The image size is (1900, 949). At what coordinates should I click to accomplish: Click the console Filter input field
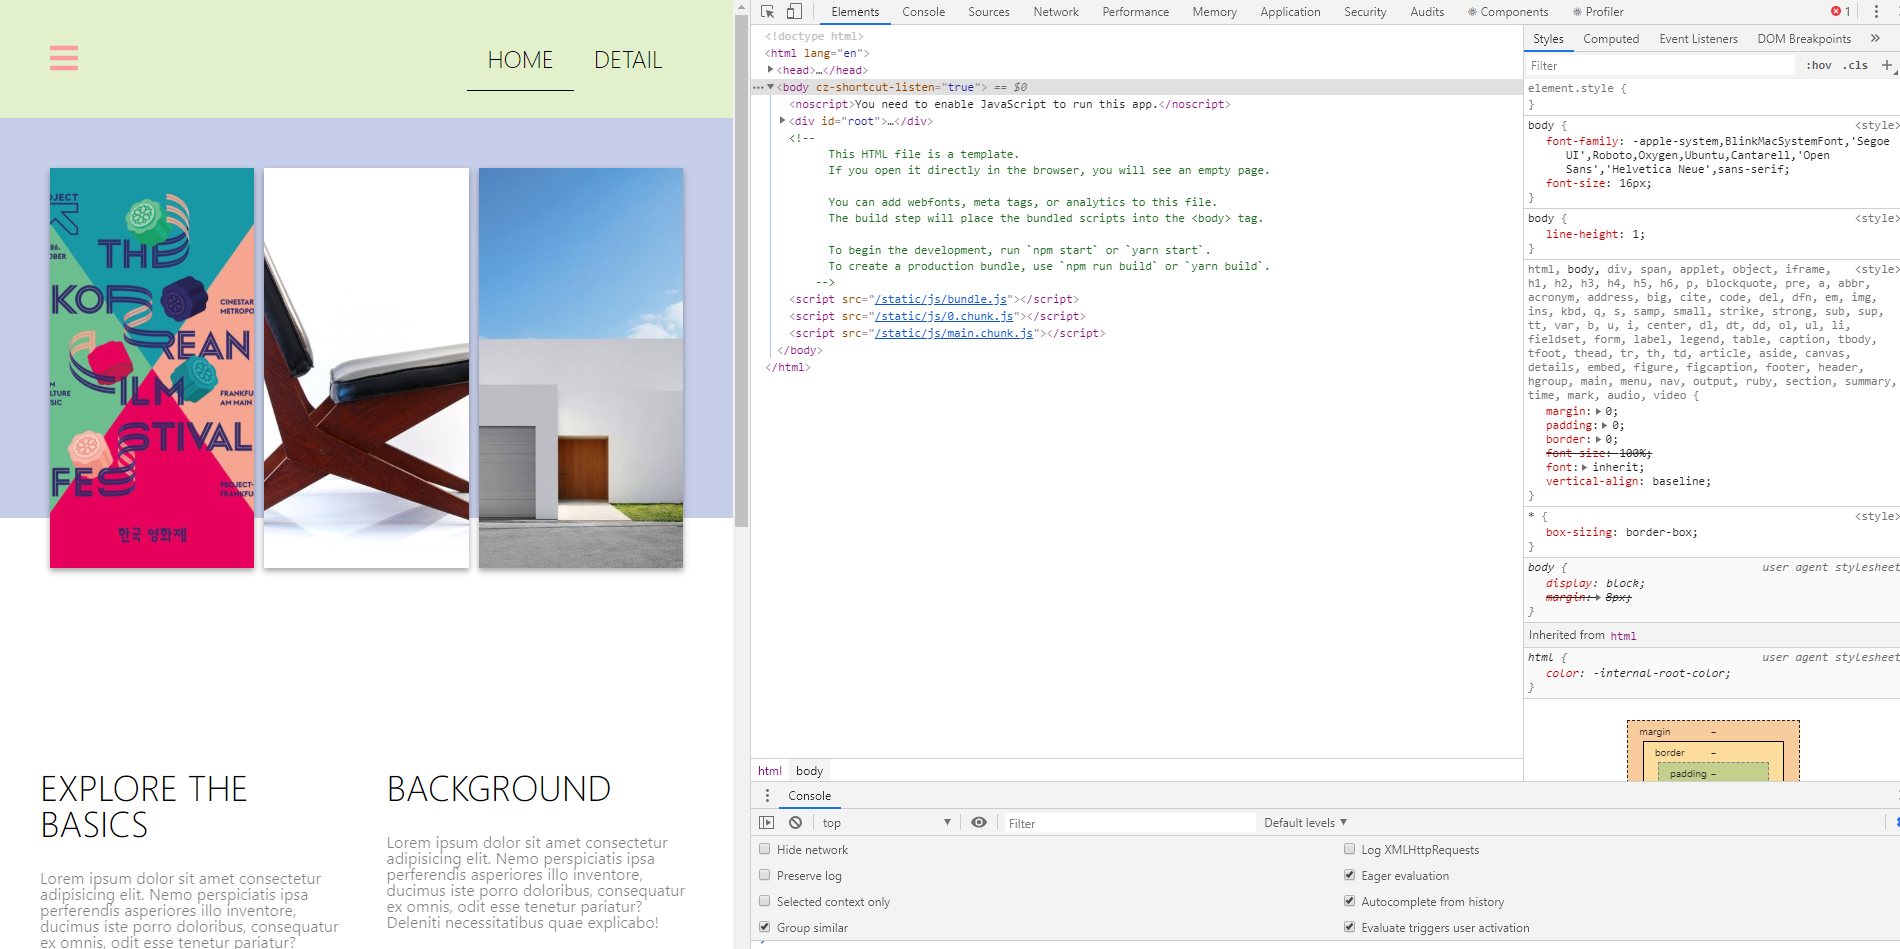1129,823
